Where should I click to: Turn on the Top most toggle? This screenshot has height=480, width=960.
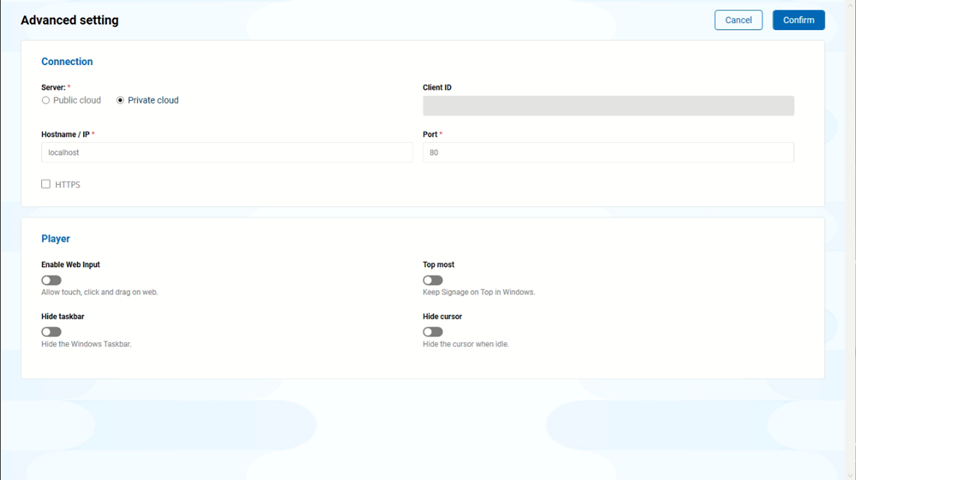tap(433, 280)
